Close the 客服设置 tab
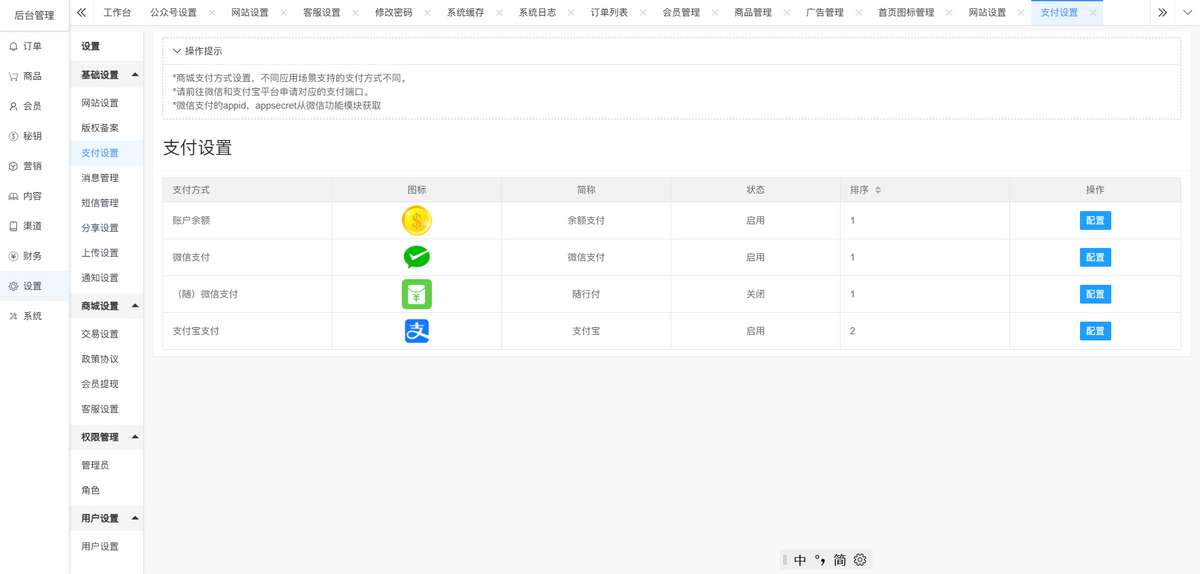1200x574 pixels. 356,13
